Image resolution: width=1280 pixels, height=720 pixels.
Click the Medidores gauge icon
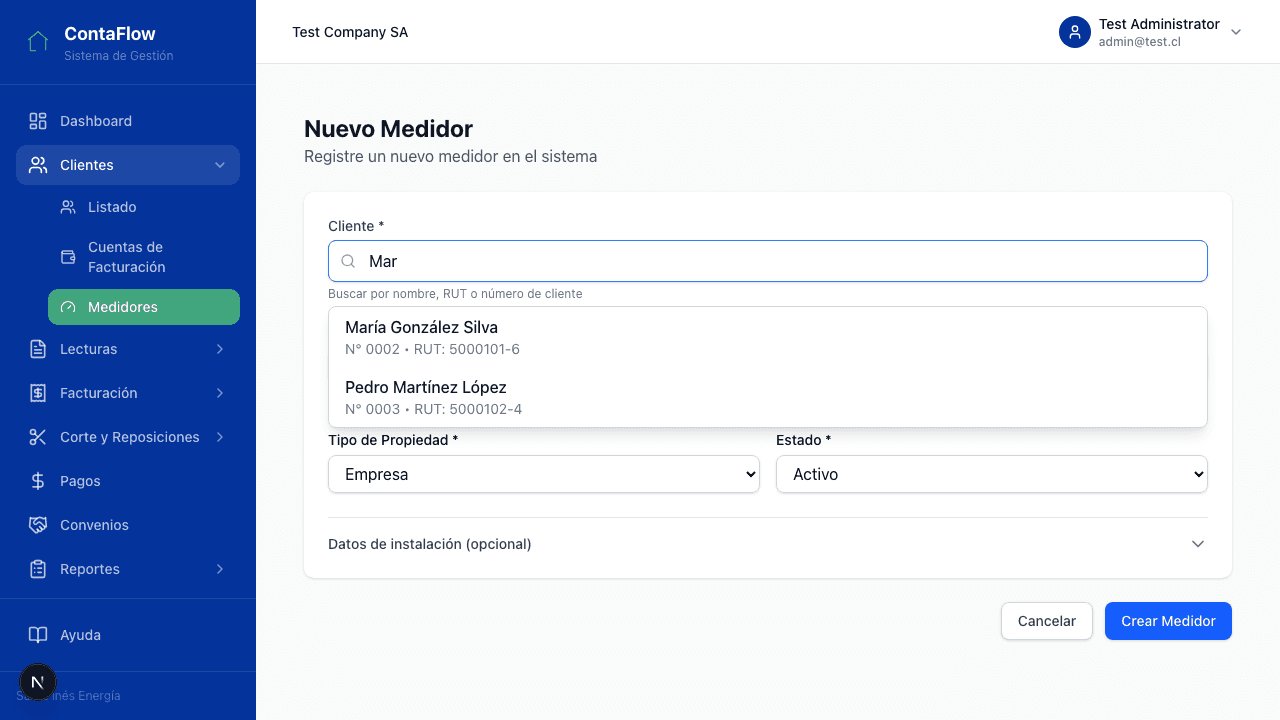pos(68,307)
